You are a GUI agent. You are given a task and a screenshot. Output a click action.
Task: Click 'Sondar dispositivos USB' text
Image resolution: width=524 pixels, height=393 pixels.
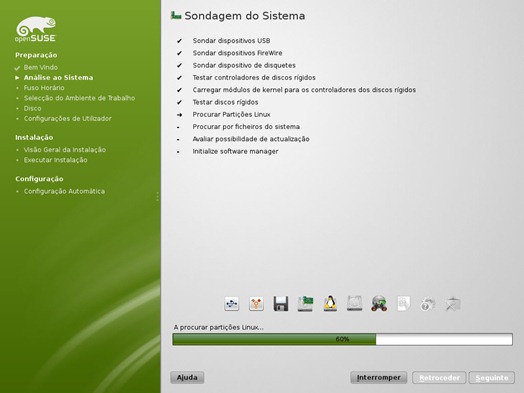click(231, 41)
